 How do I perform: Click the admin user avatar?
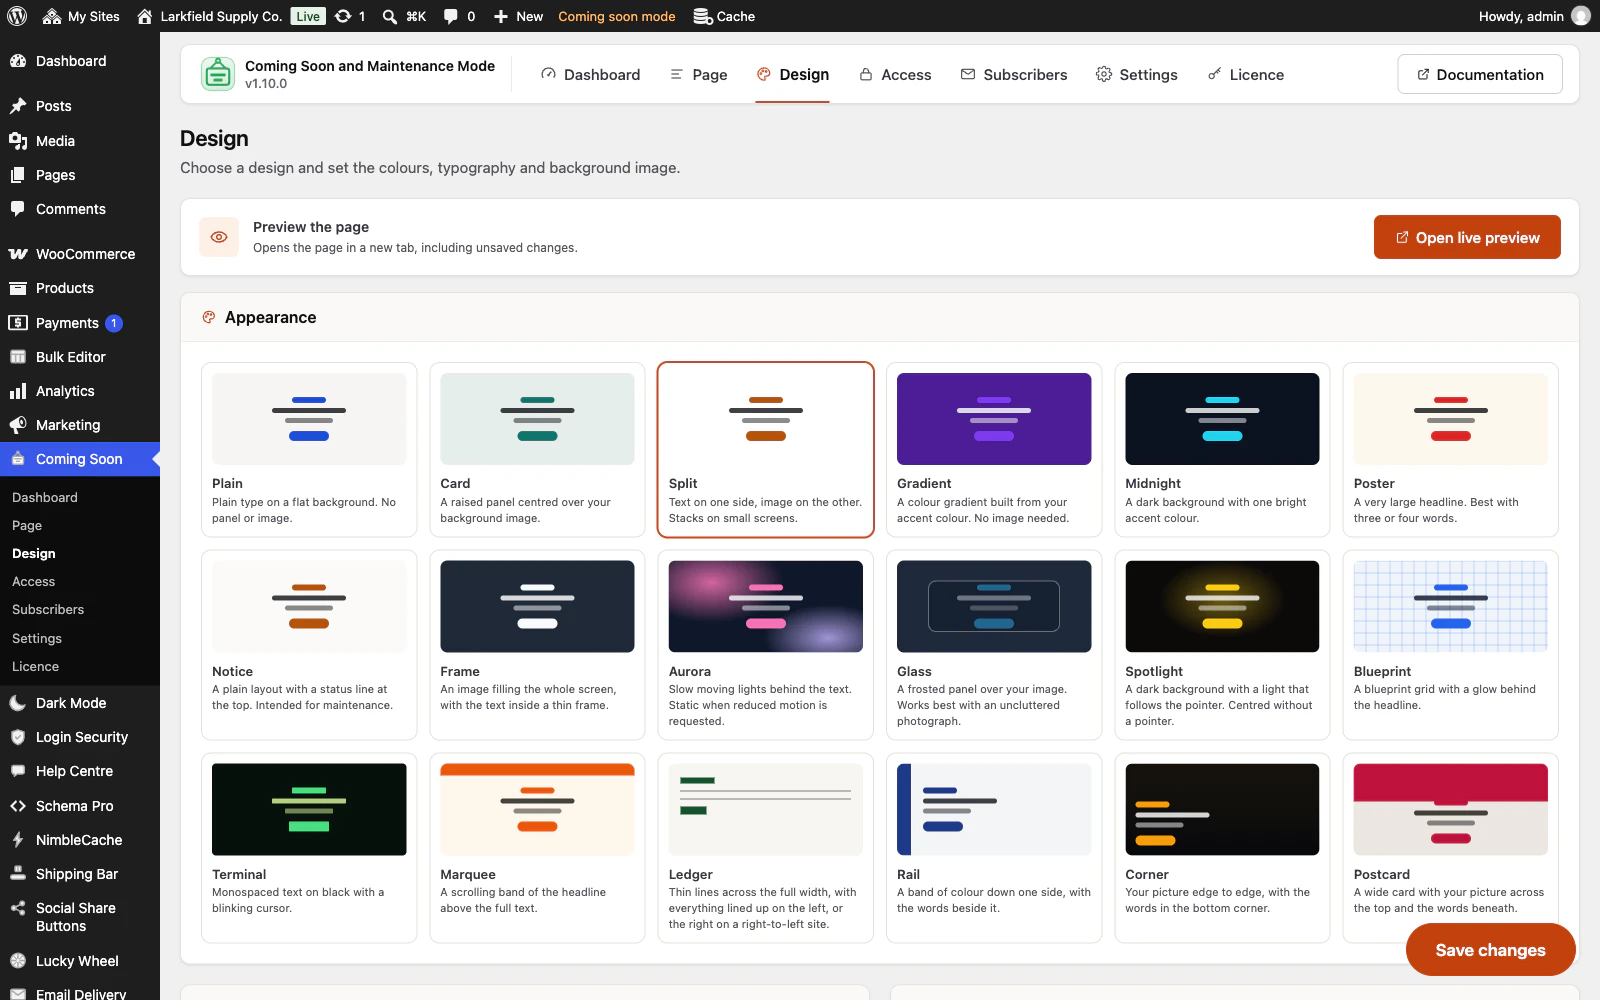[1581, 16]
